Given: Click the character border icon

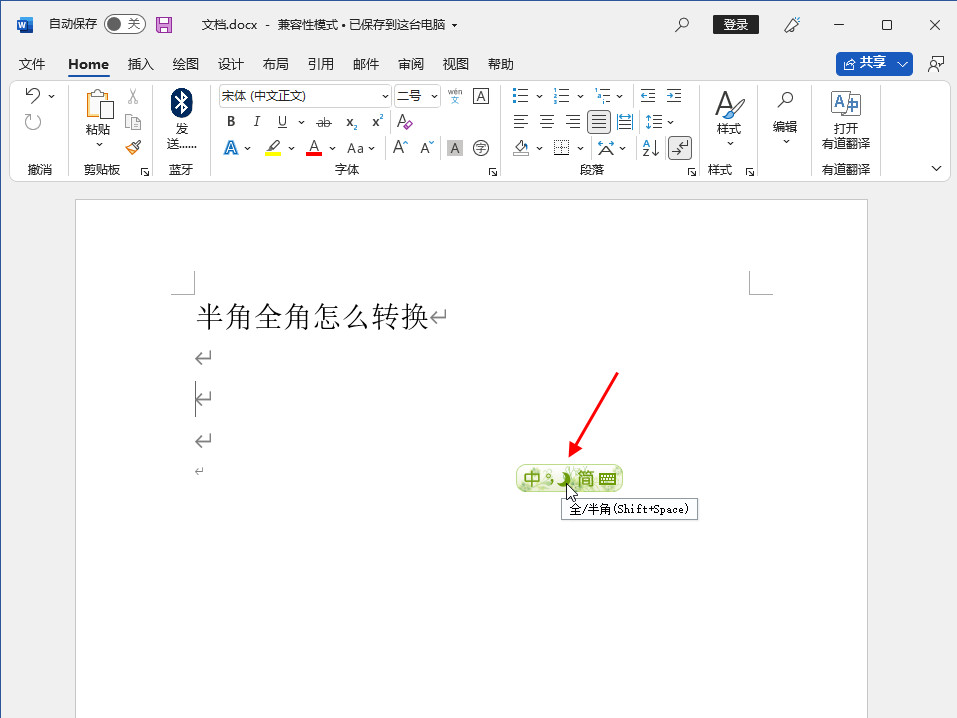Looking at the screenshot, I should [481, 96].
